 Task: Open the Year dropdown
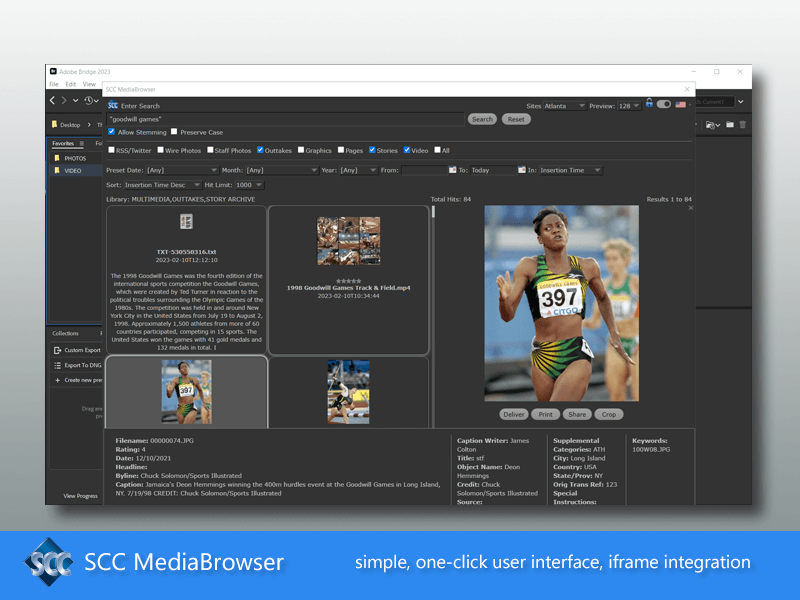358,170
